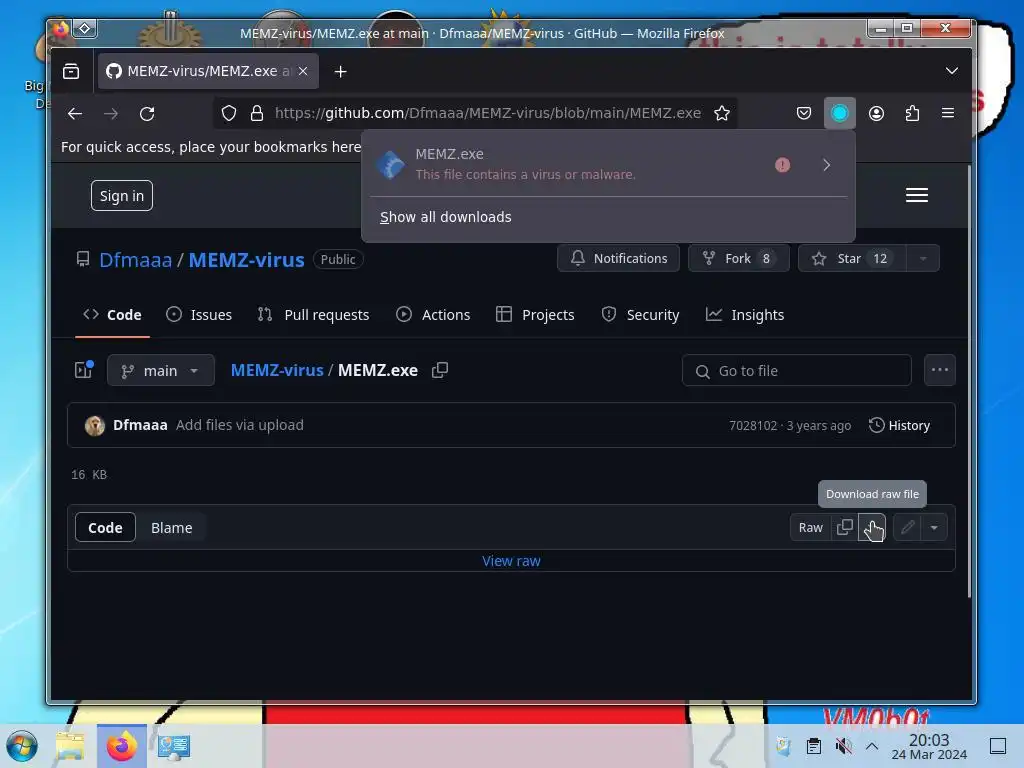Open the Firefox application menu
1024x768 pixels.
click(948, 114)
